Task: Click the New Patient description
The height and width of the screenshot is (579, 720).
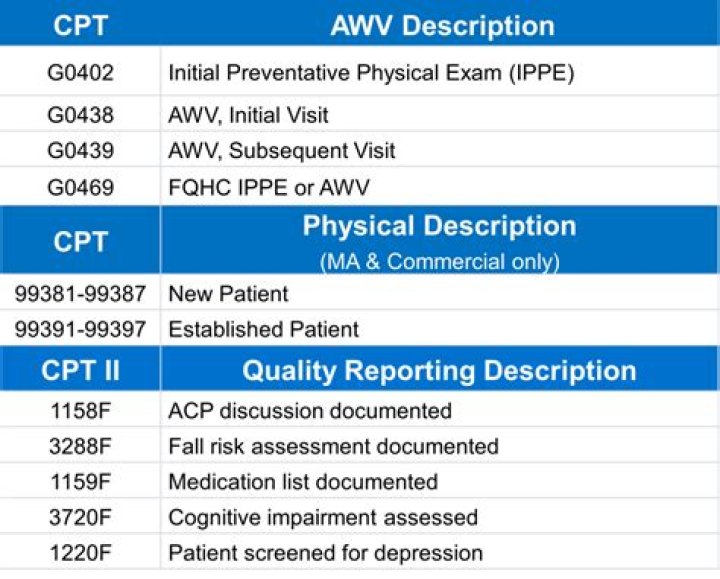Action: pyautogui.click(x=228, y=294)
